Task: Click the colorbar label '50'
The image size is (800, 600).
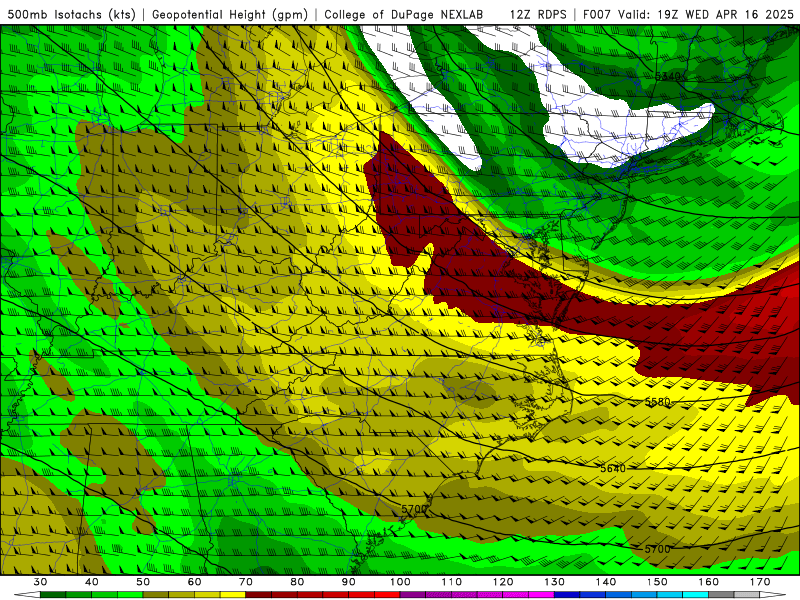Action: pos(143,582)
